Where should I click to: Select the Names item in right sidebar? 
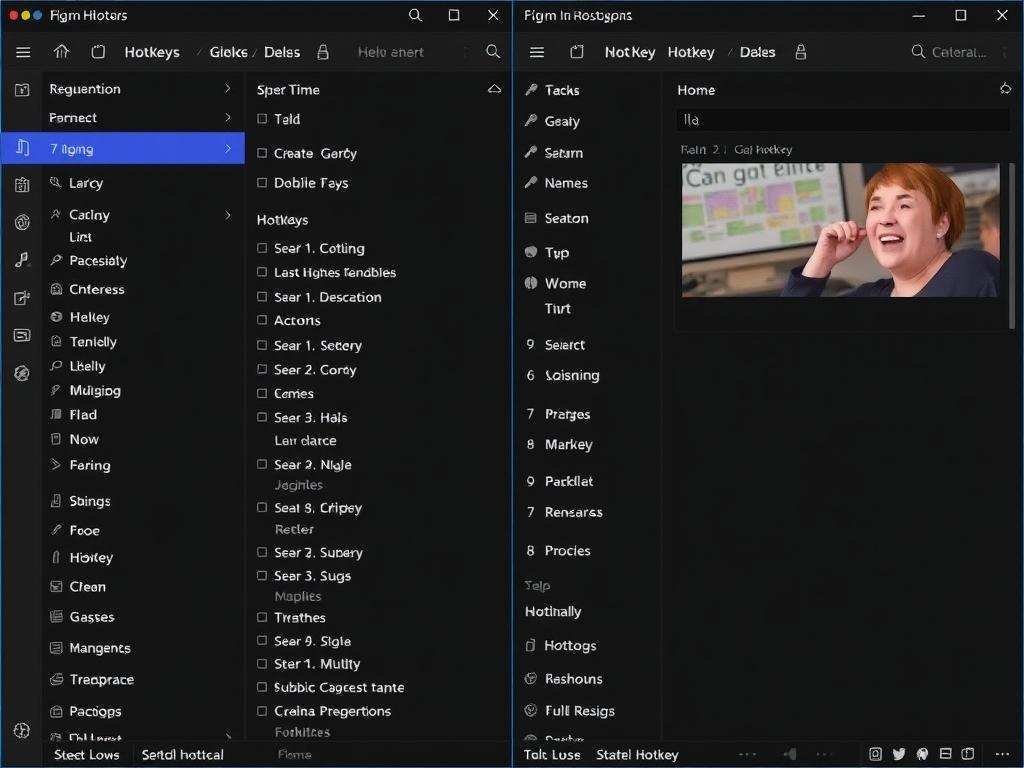tap(565, 183)
